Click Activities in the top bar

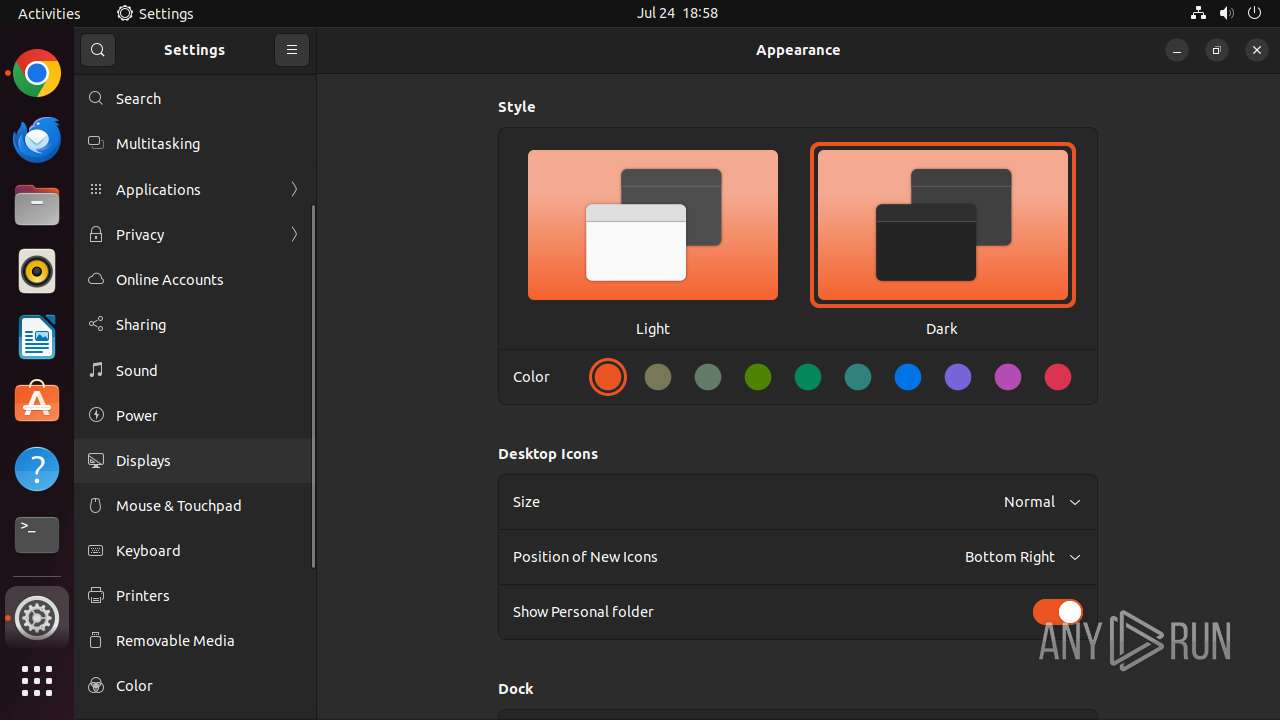[x=49, y=13]
